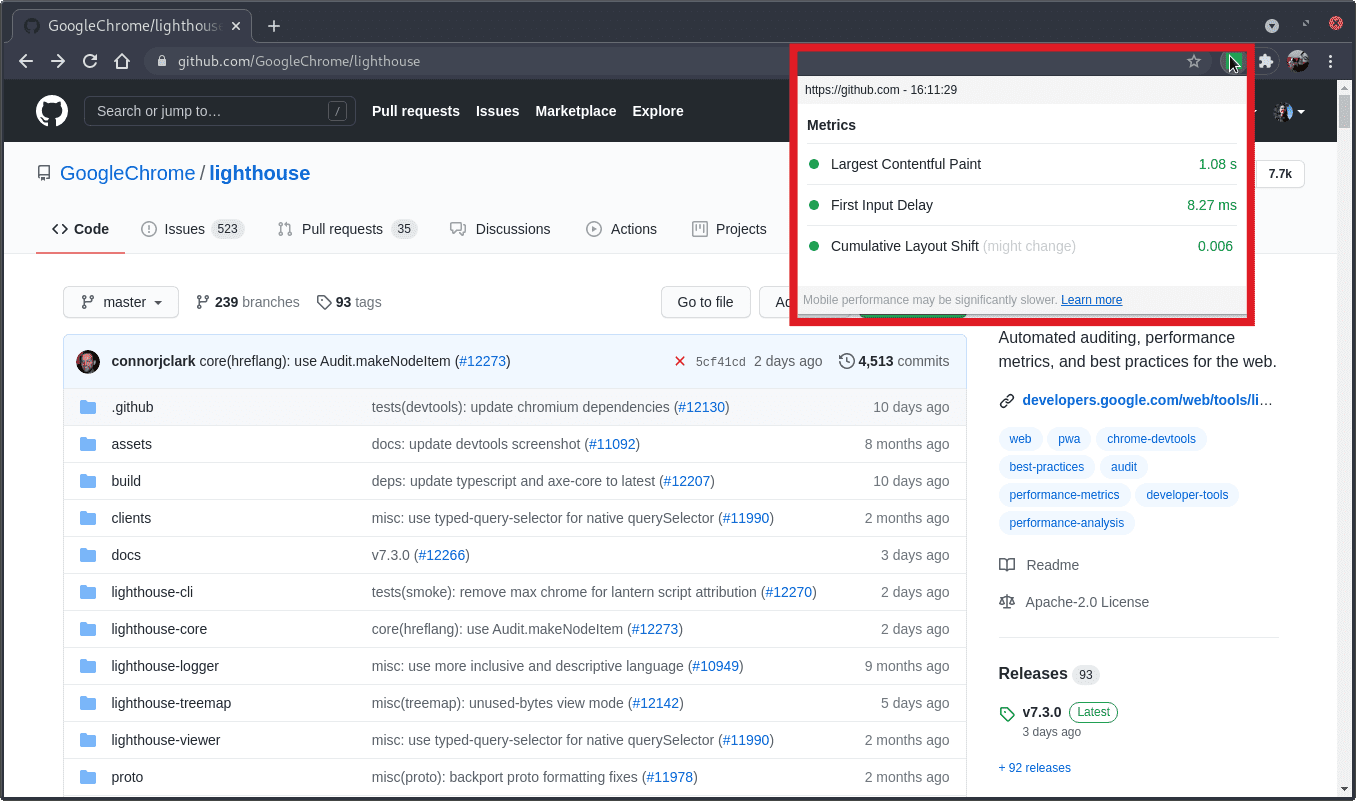Click First Input Delay value 8.27 ms
Screen dimensions: 1356x801
1212,205
